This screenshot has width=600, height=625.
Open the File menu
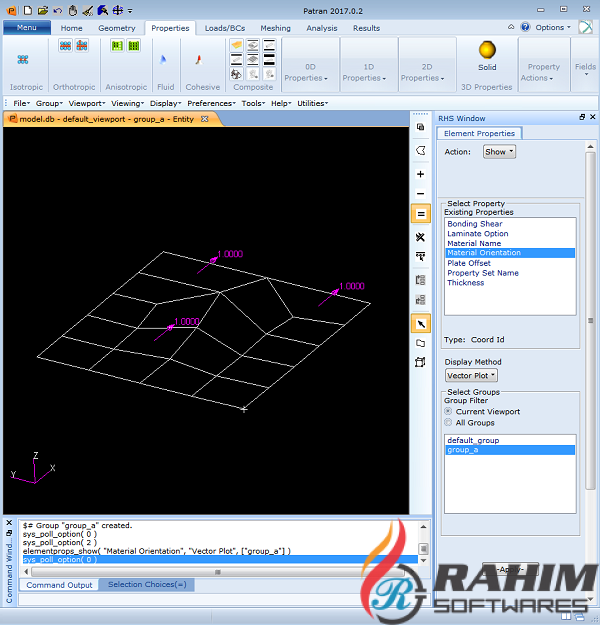coord(22,103)
